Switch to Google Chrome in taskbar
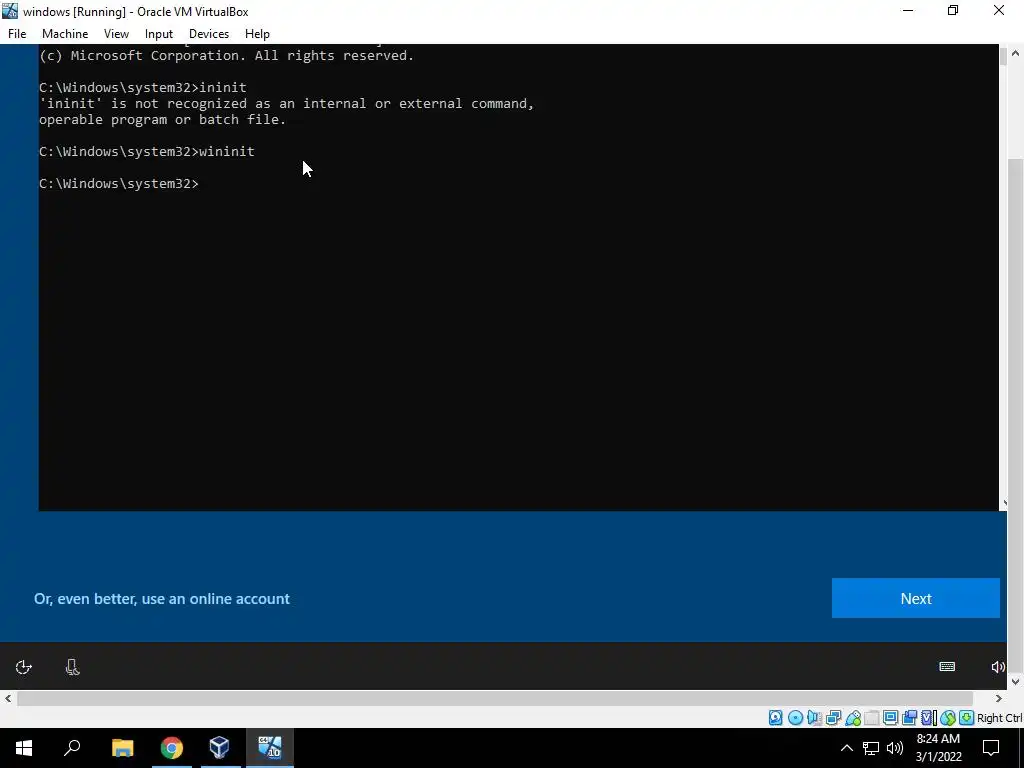The height and width of the screenshot is (768, 1024). tap(172, 748)
